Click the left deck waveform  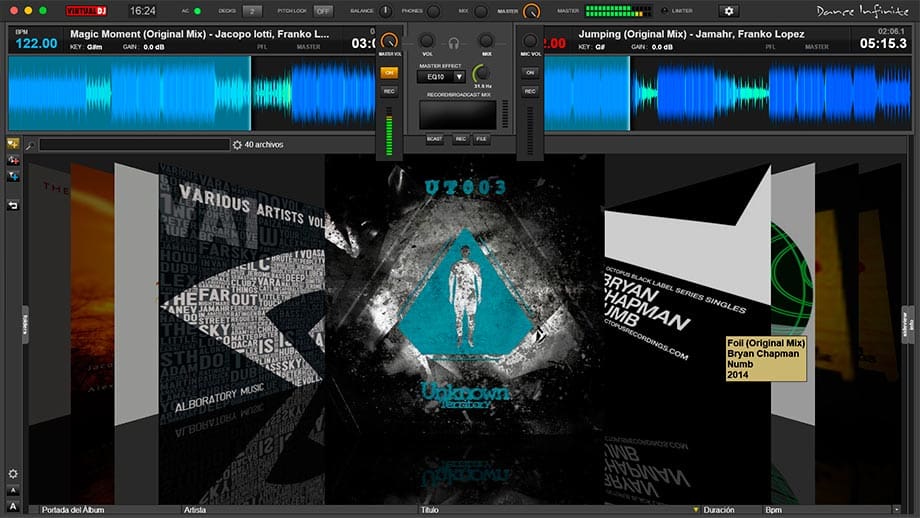(x=191, y=93)
